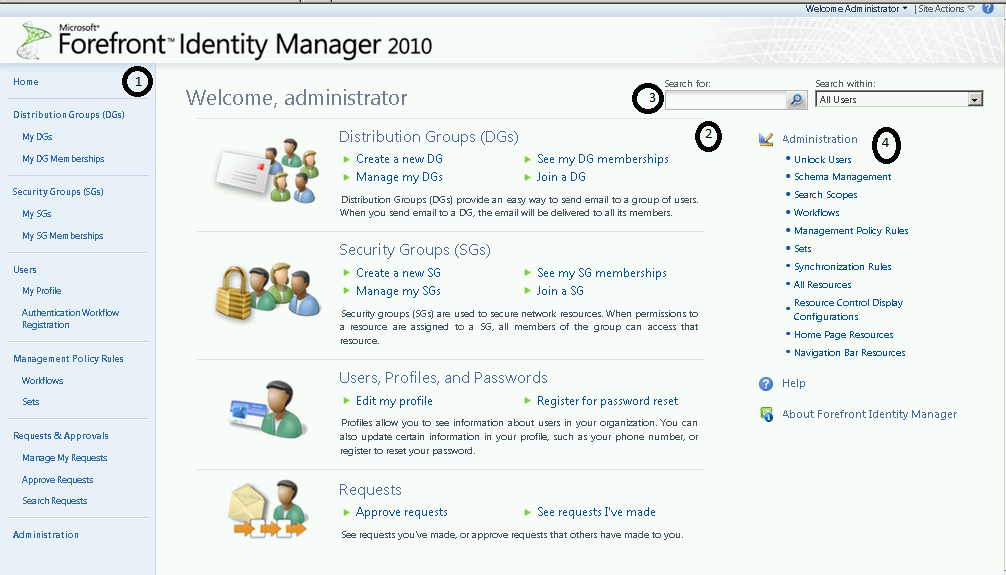Open My Profile in sidebar
The height and width of the screenshot is (575, 1006).
pos(42,291)
